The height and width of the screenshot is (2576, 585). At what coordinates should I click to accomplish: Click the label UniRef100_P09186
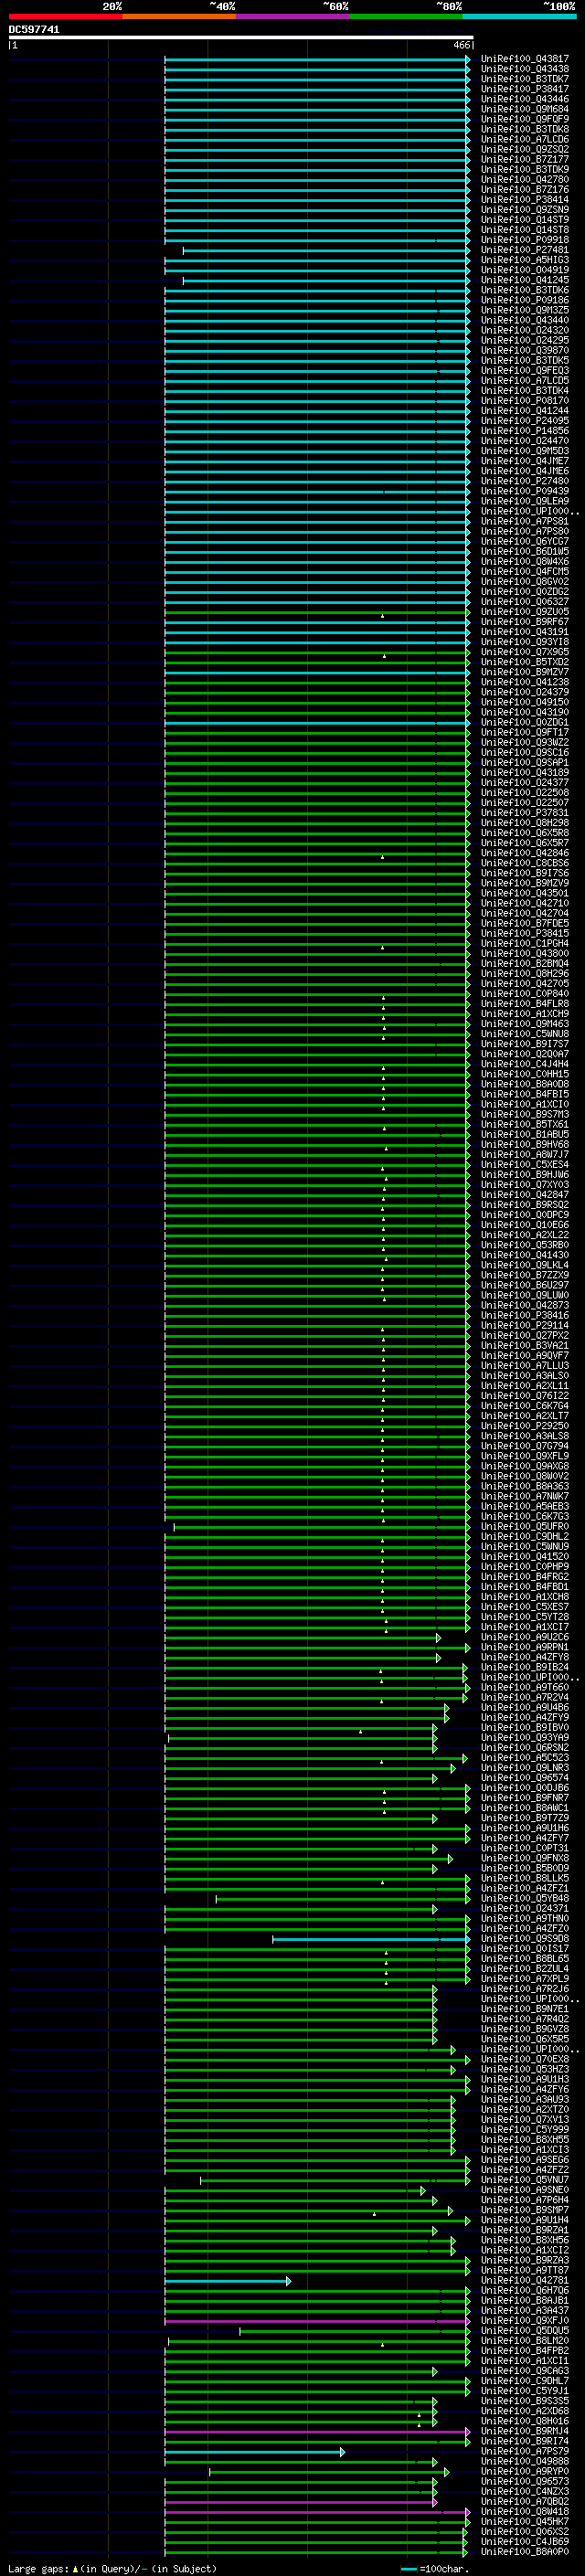[525, 300]
